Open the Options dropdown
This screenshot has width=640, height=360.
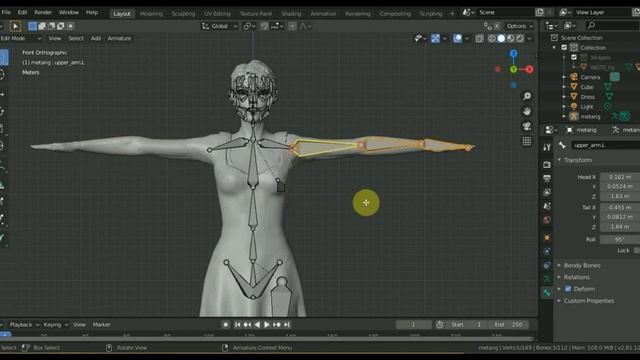(519, 26)
